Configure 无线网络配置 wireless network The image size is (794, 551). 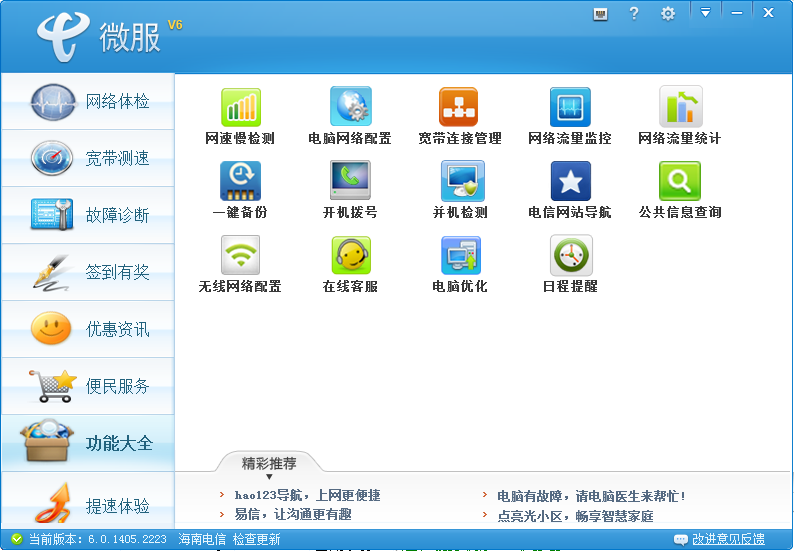(240, 264)
